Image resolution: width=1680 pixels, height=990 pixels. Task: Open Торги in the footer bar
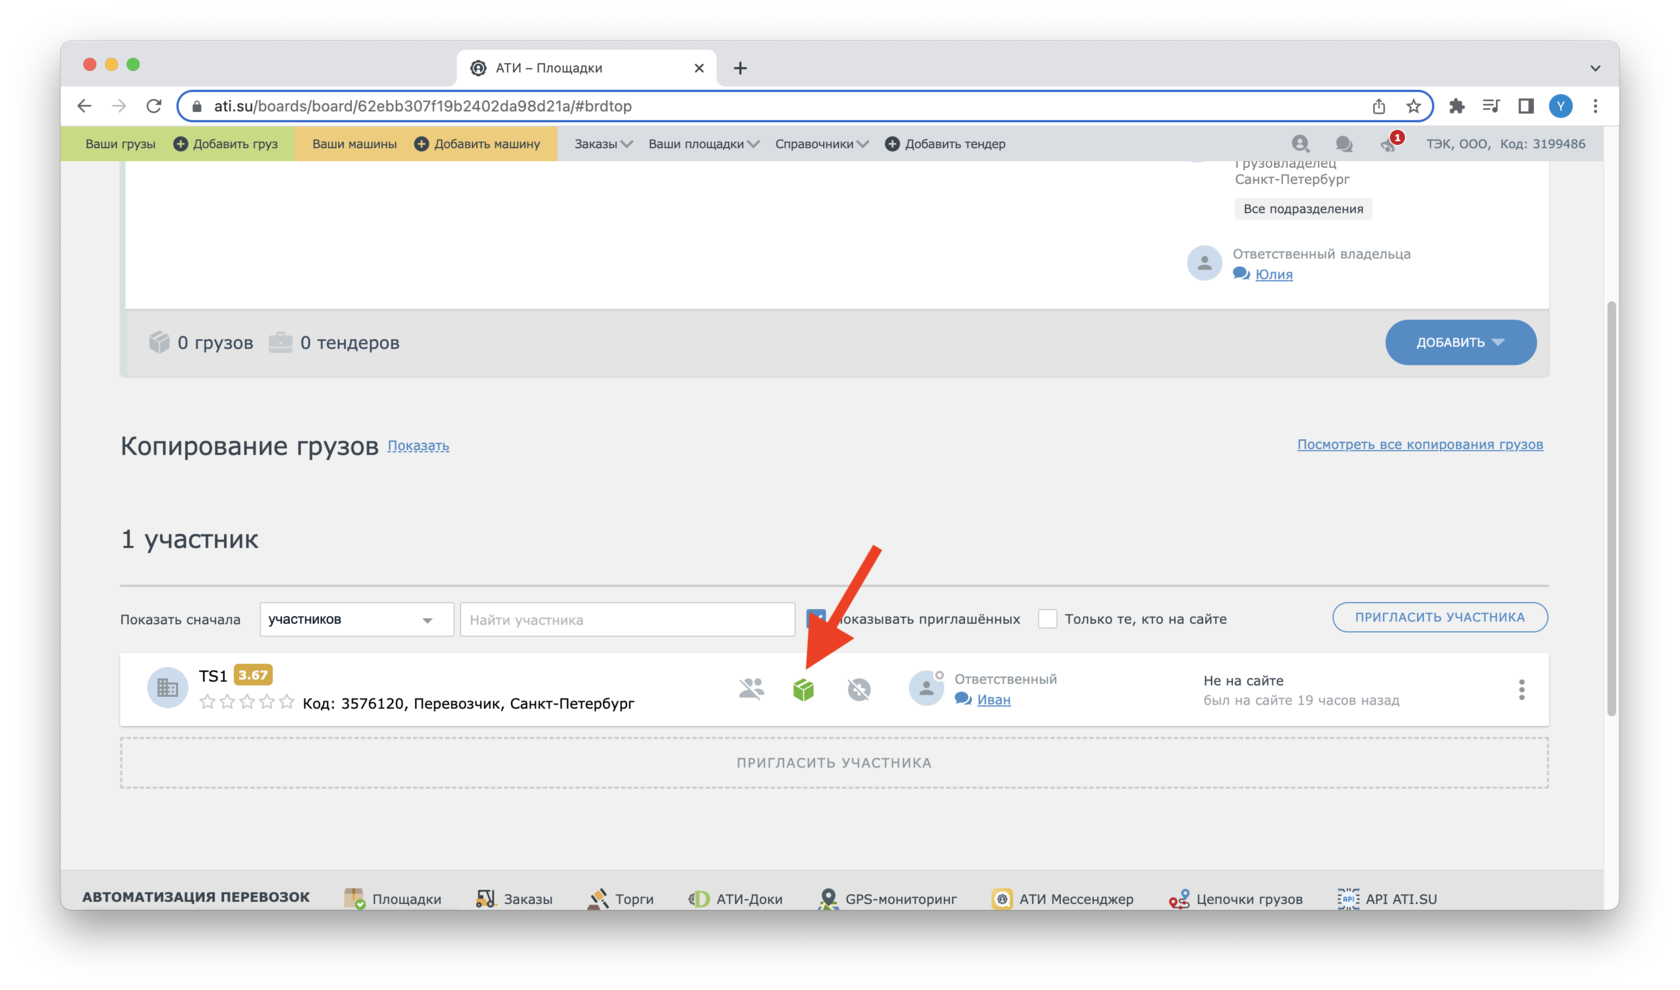tap(621, 898)
